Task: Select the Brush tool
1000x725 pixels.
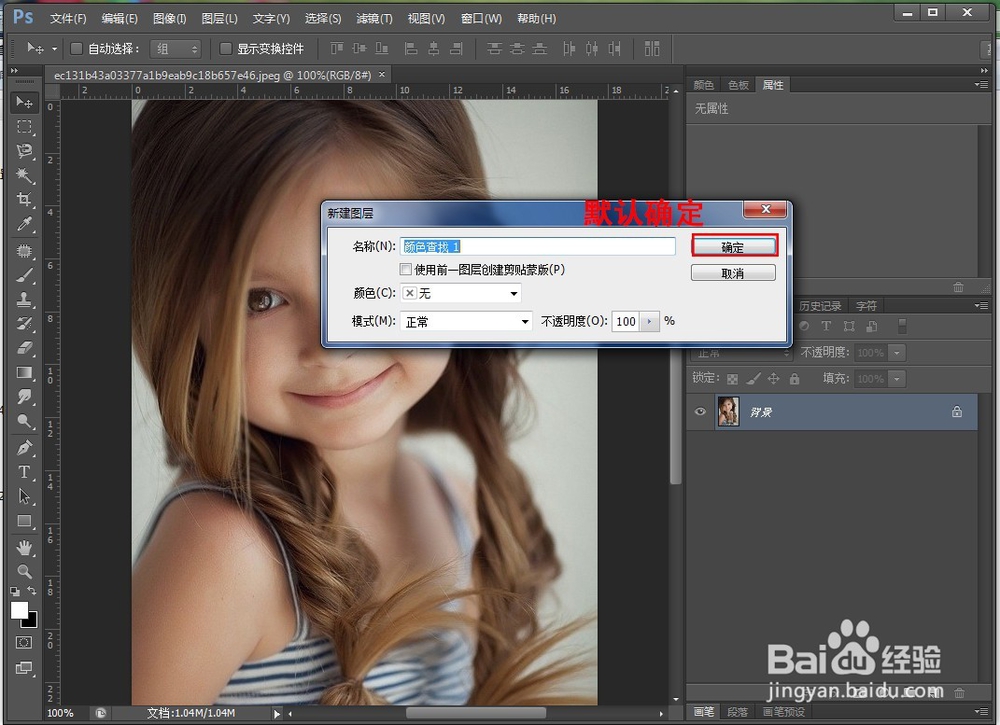Action: (24, 275)
